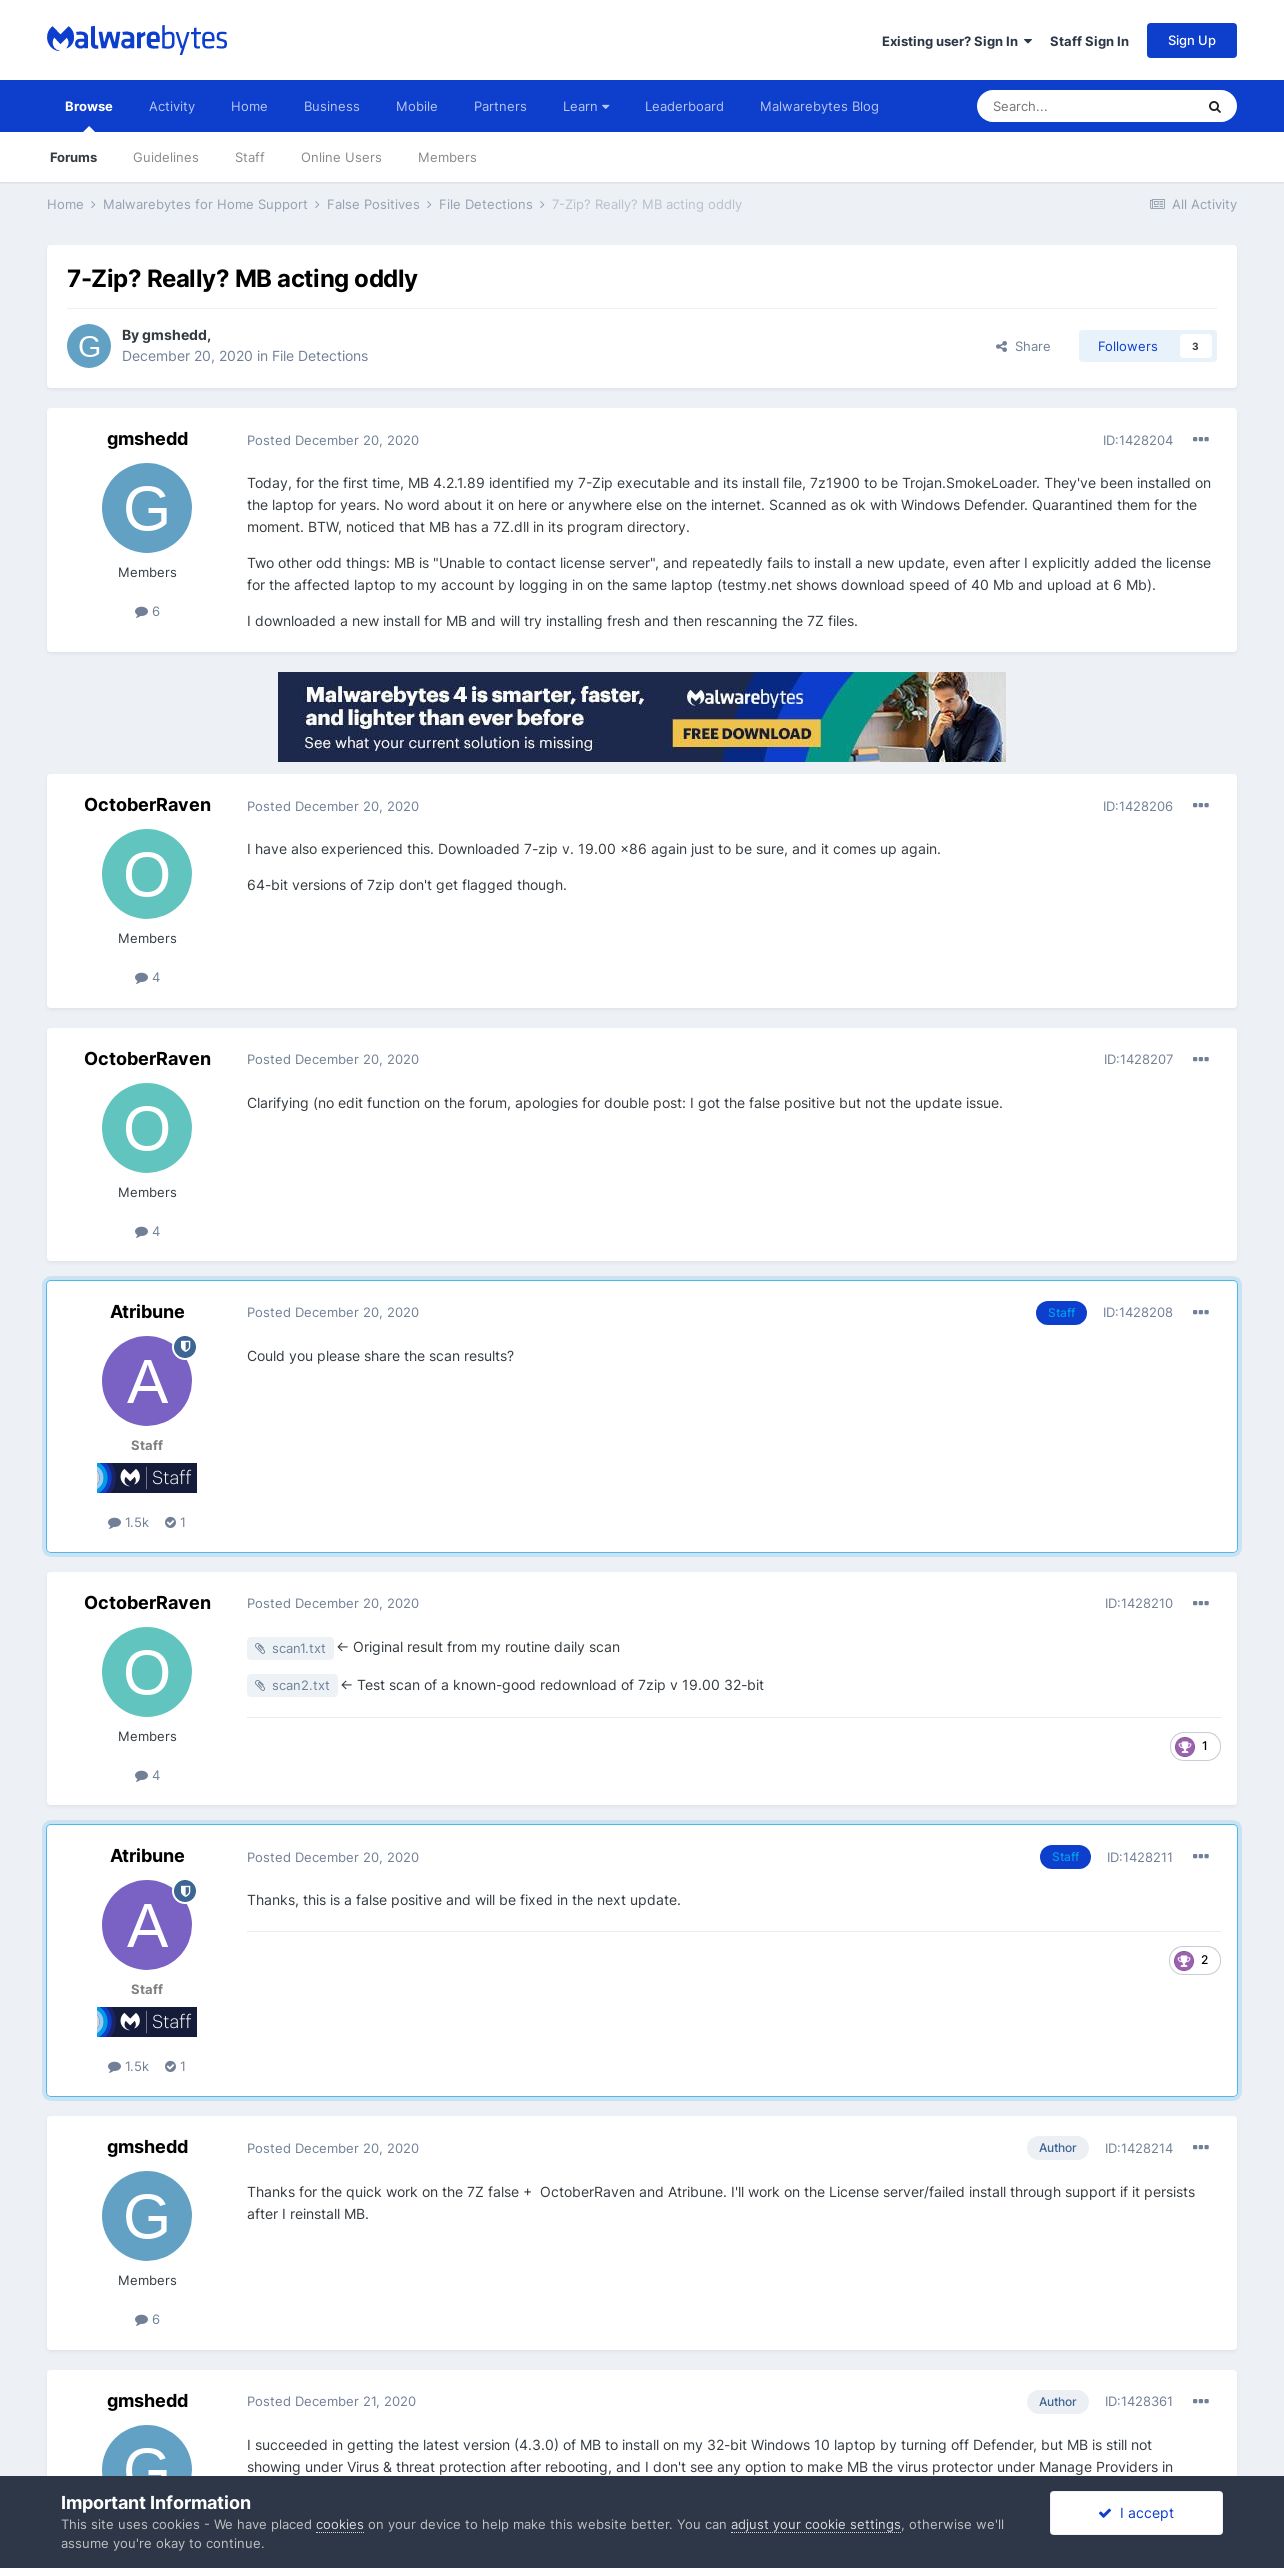Click Staff Sign In link

[1089, 41]
